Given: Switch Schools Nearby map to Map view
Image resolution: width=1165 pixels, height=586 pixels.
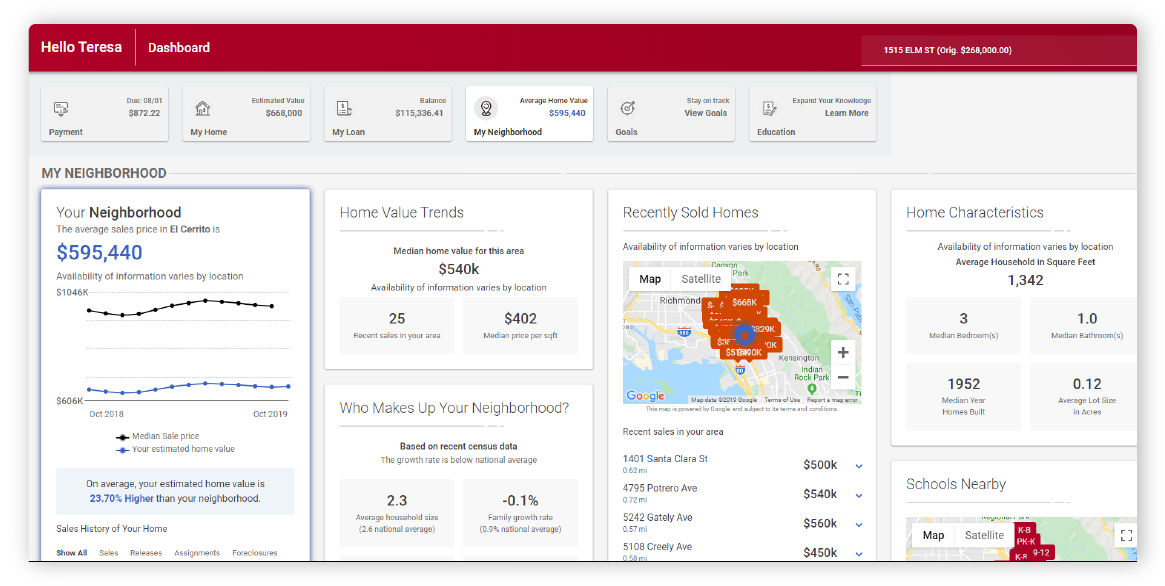Looking at the screenshot, I should click(933, 535).
